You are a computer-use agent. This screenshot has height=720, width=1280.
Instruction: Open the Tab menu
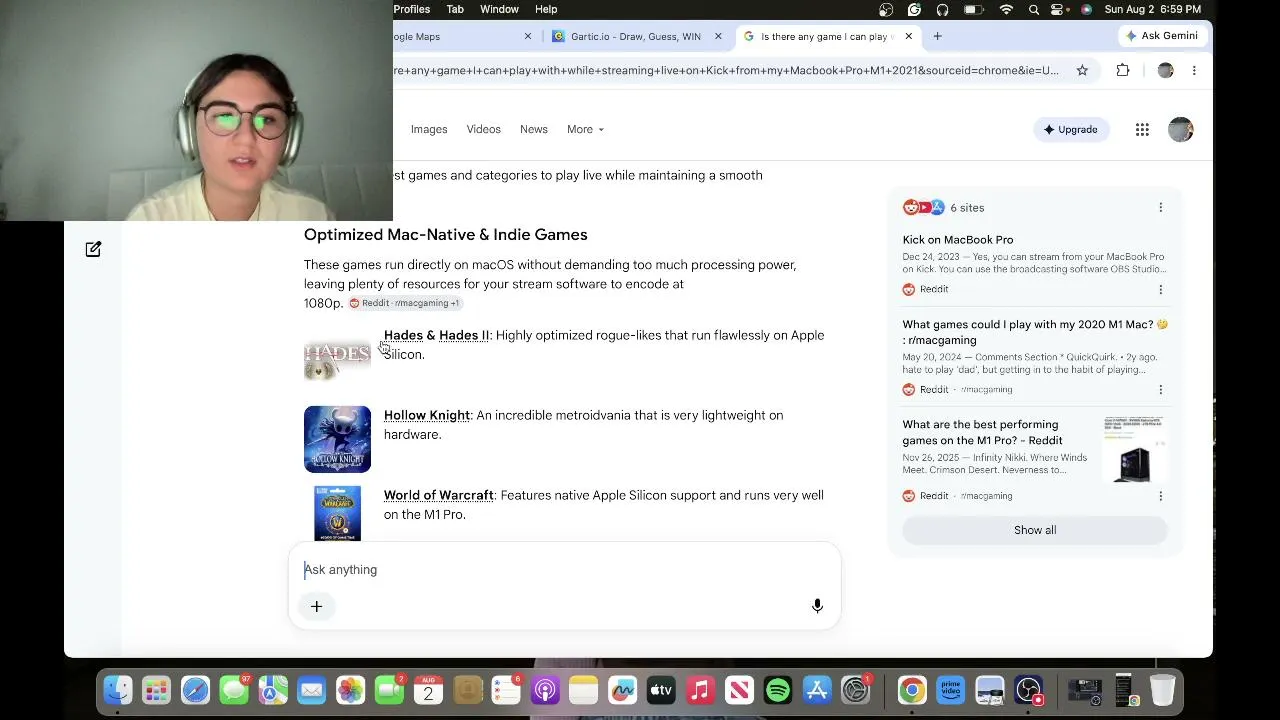click(x=455, y=9)
